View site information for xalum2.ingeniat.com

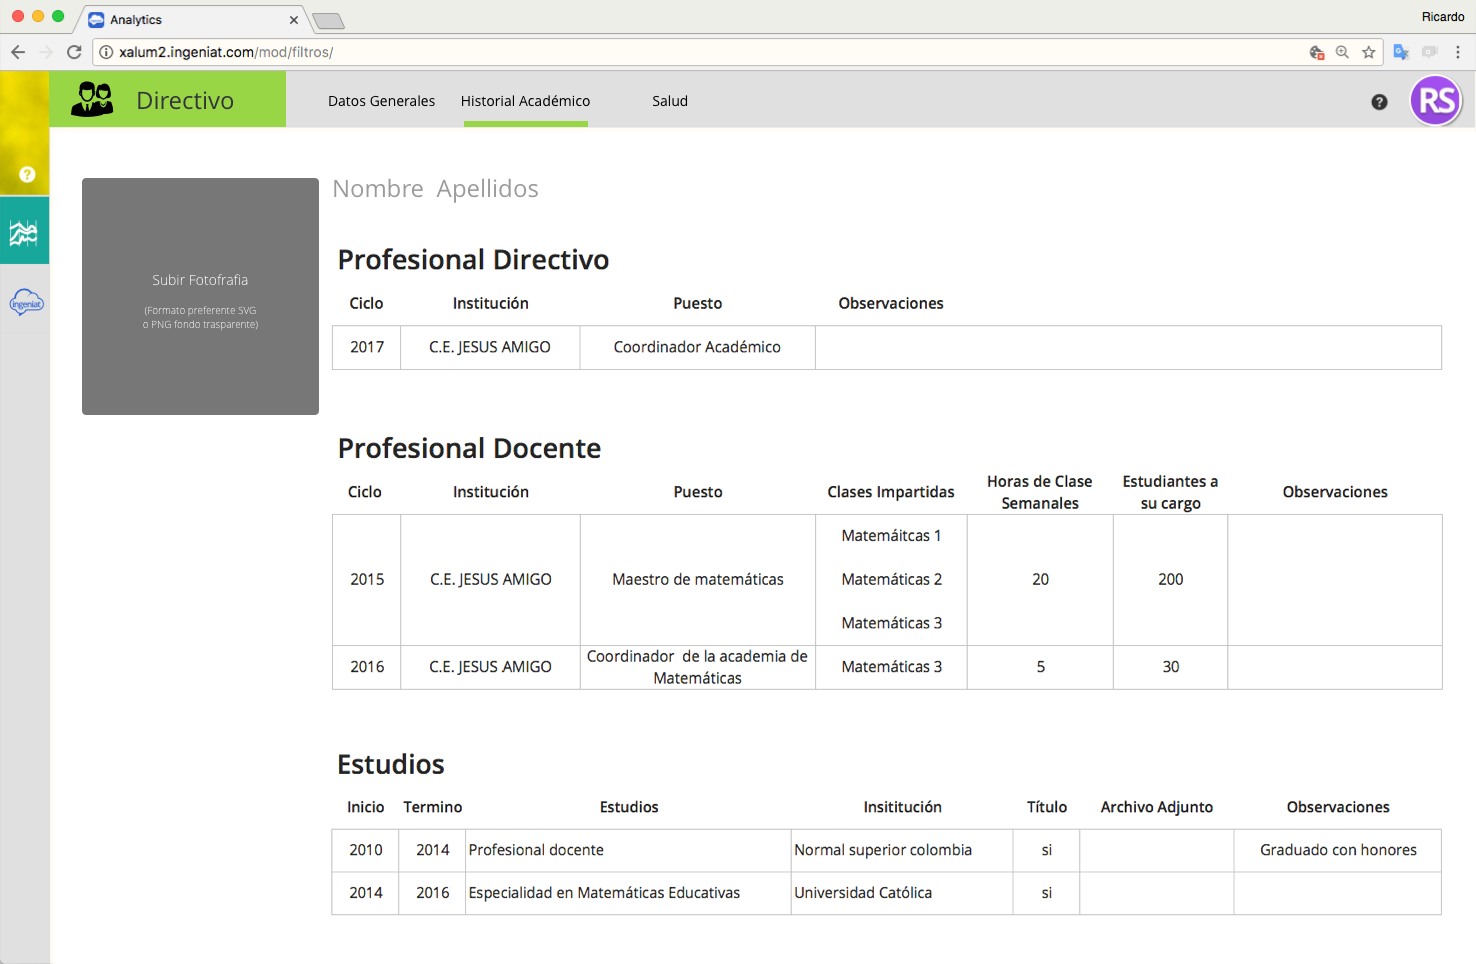point(106,52)
